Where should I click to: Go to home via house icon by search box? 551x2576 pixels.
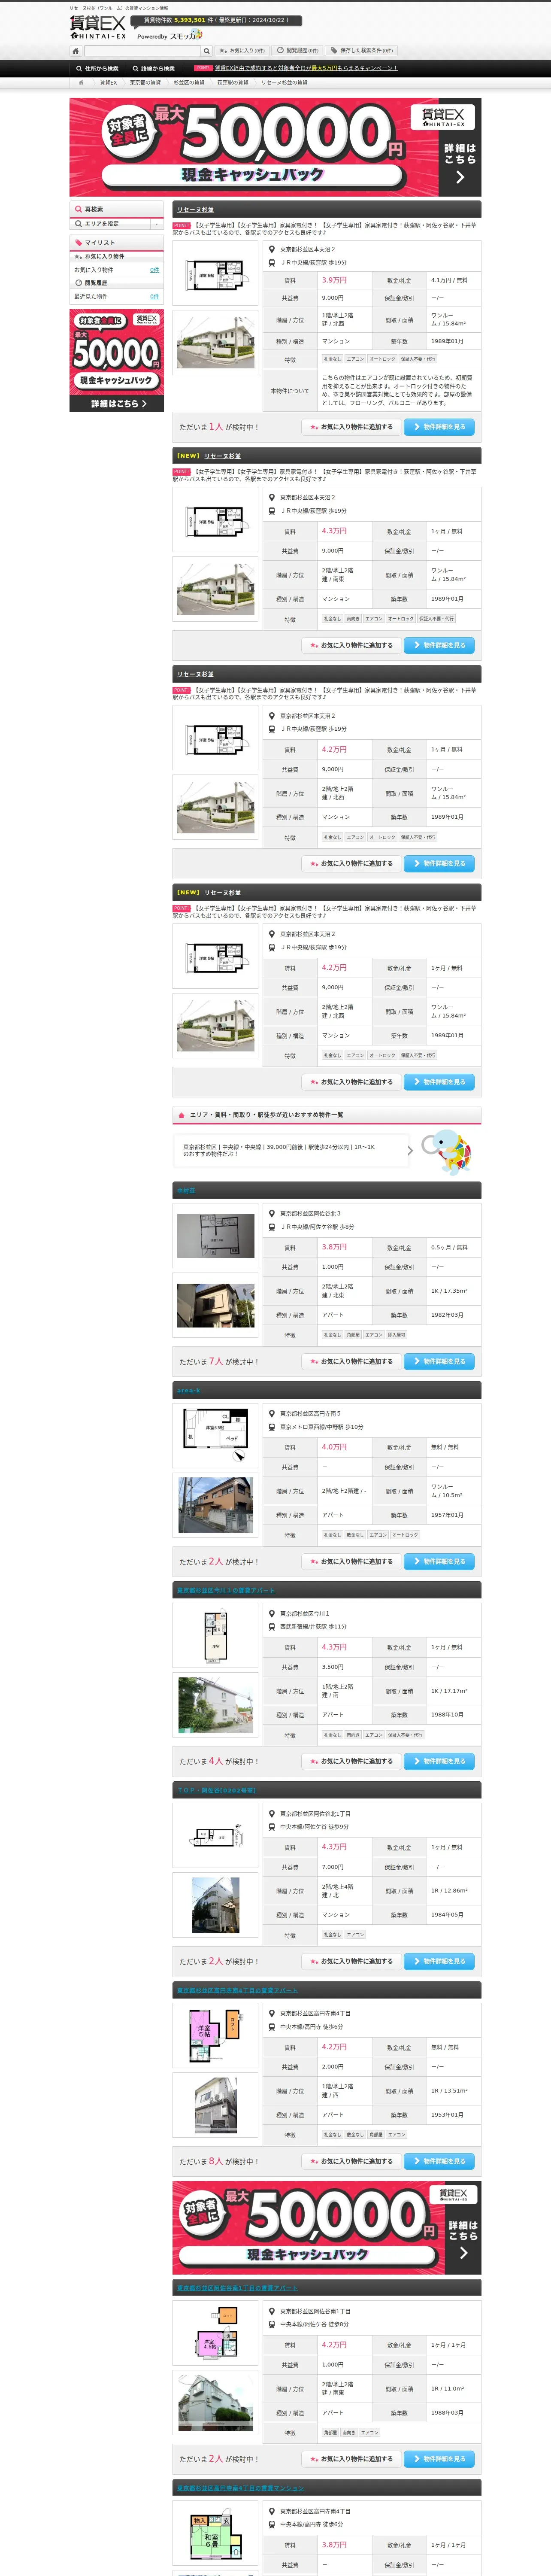point(75,51)
